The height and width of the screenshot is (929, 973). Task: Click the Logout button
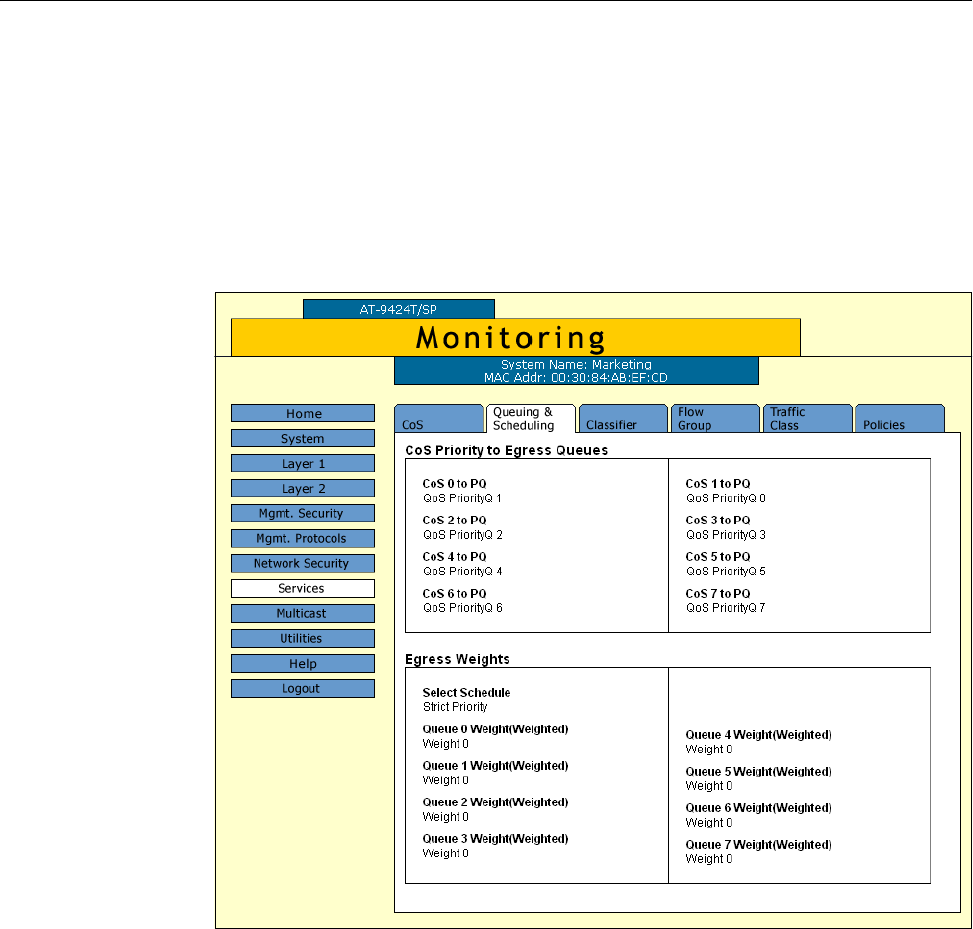click(x=303, y=688)
